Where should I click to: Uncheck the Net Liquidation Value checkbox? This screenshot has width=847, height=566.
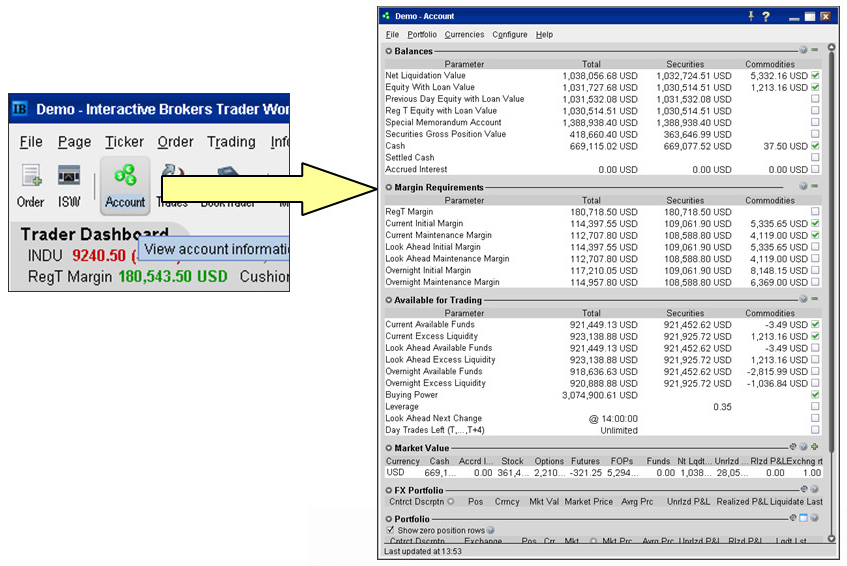coord(815,76)
